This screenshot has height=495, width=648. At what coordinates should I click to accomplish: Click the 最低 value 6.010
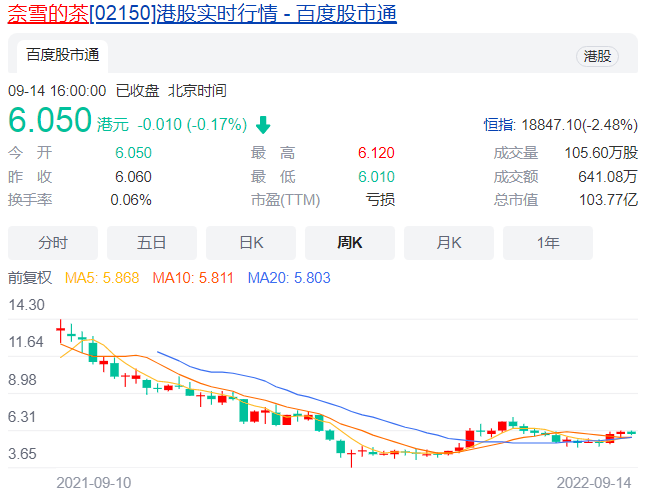[376, 177]
